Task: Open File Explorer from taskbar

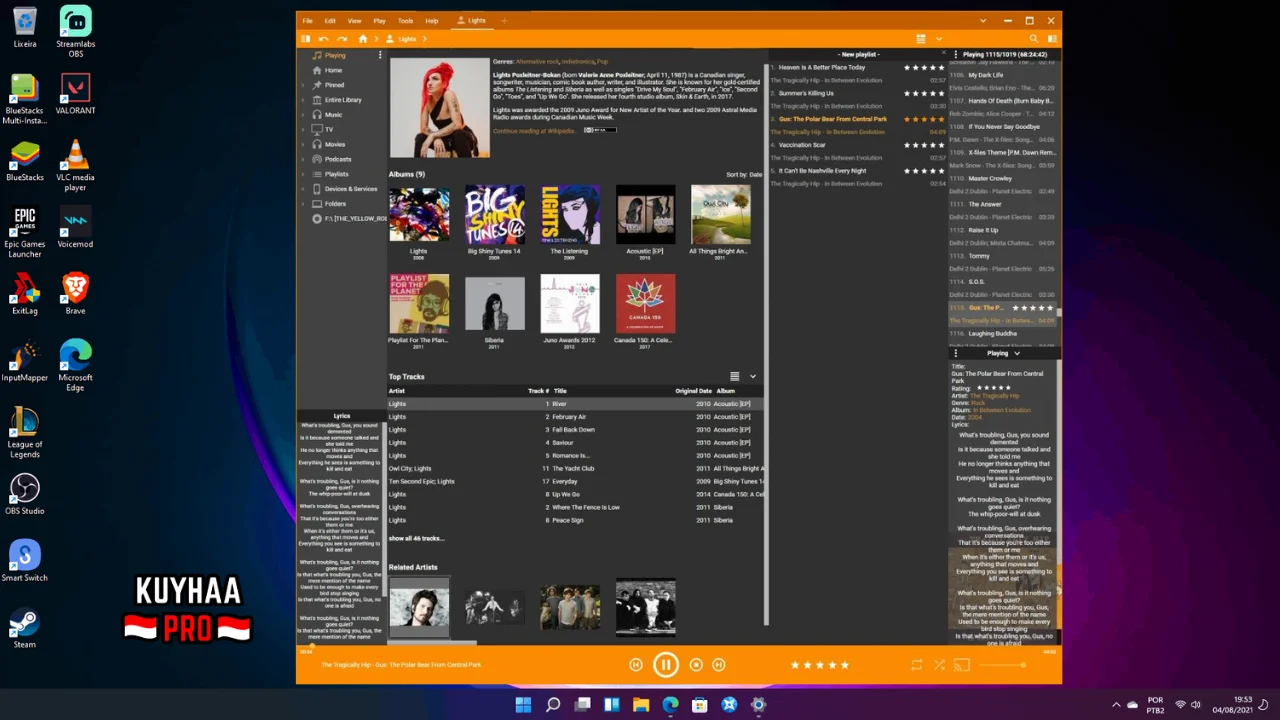Action: (641, 705)
